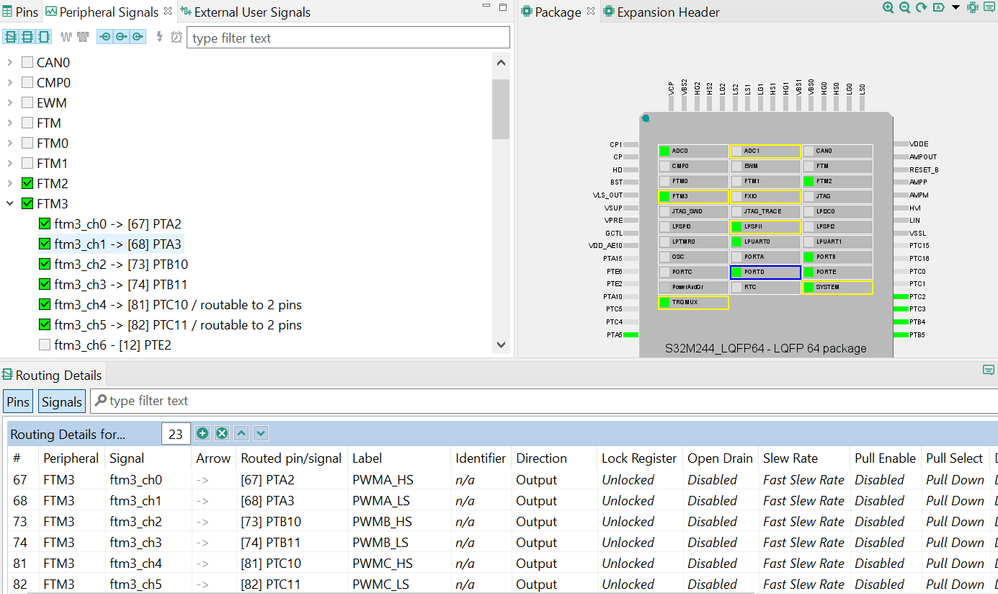
Task: Expand the EWM tree node
Action: 10,103
